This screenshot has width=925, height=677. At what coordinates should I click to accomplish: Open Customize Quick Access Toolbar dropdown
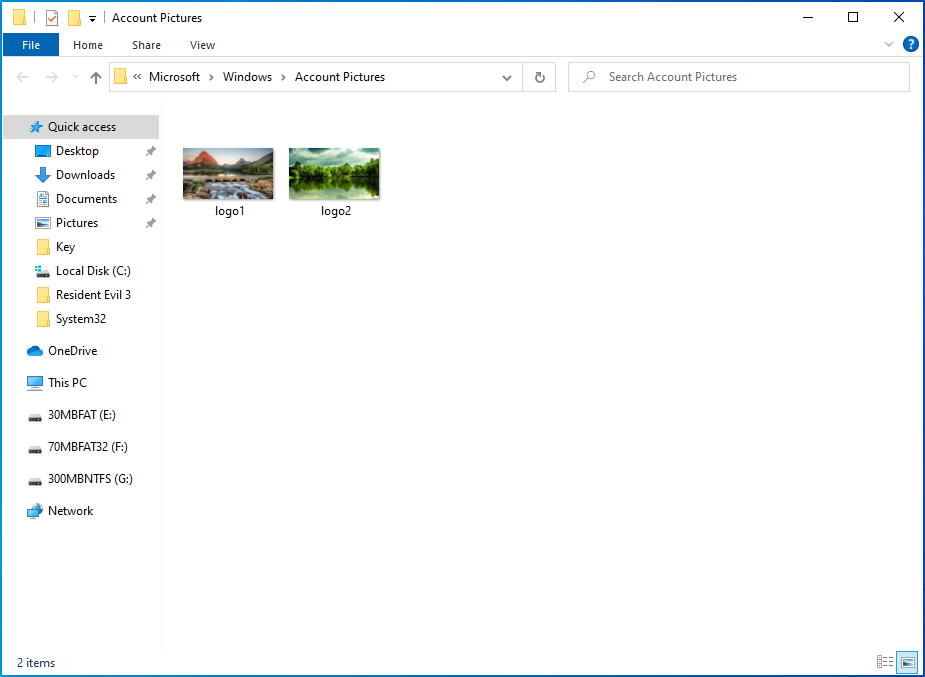point(93,19)
